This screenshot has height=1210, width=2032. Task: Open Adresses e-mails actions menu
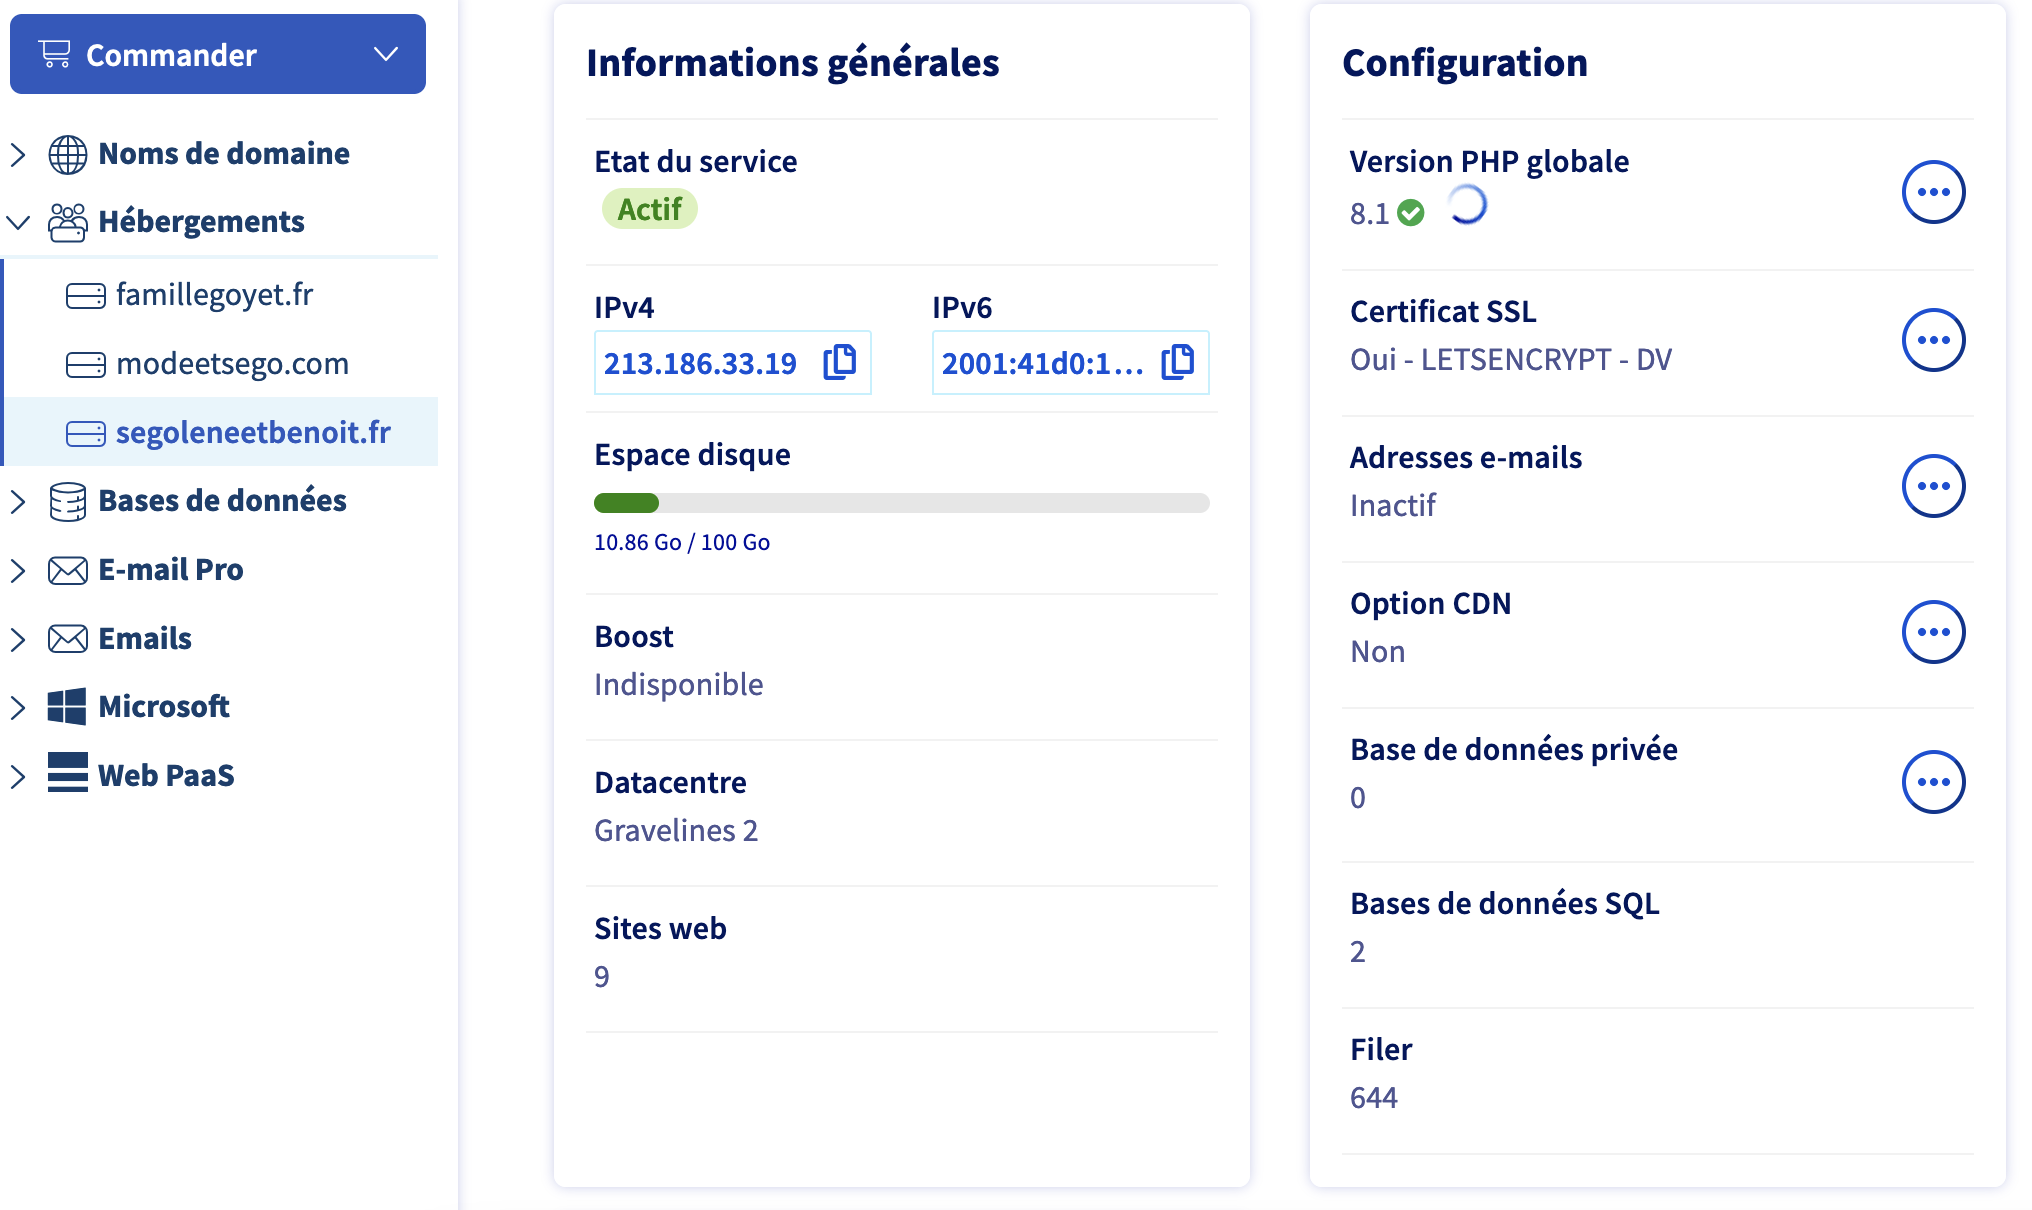(1932, 486)
